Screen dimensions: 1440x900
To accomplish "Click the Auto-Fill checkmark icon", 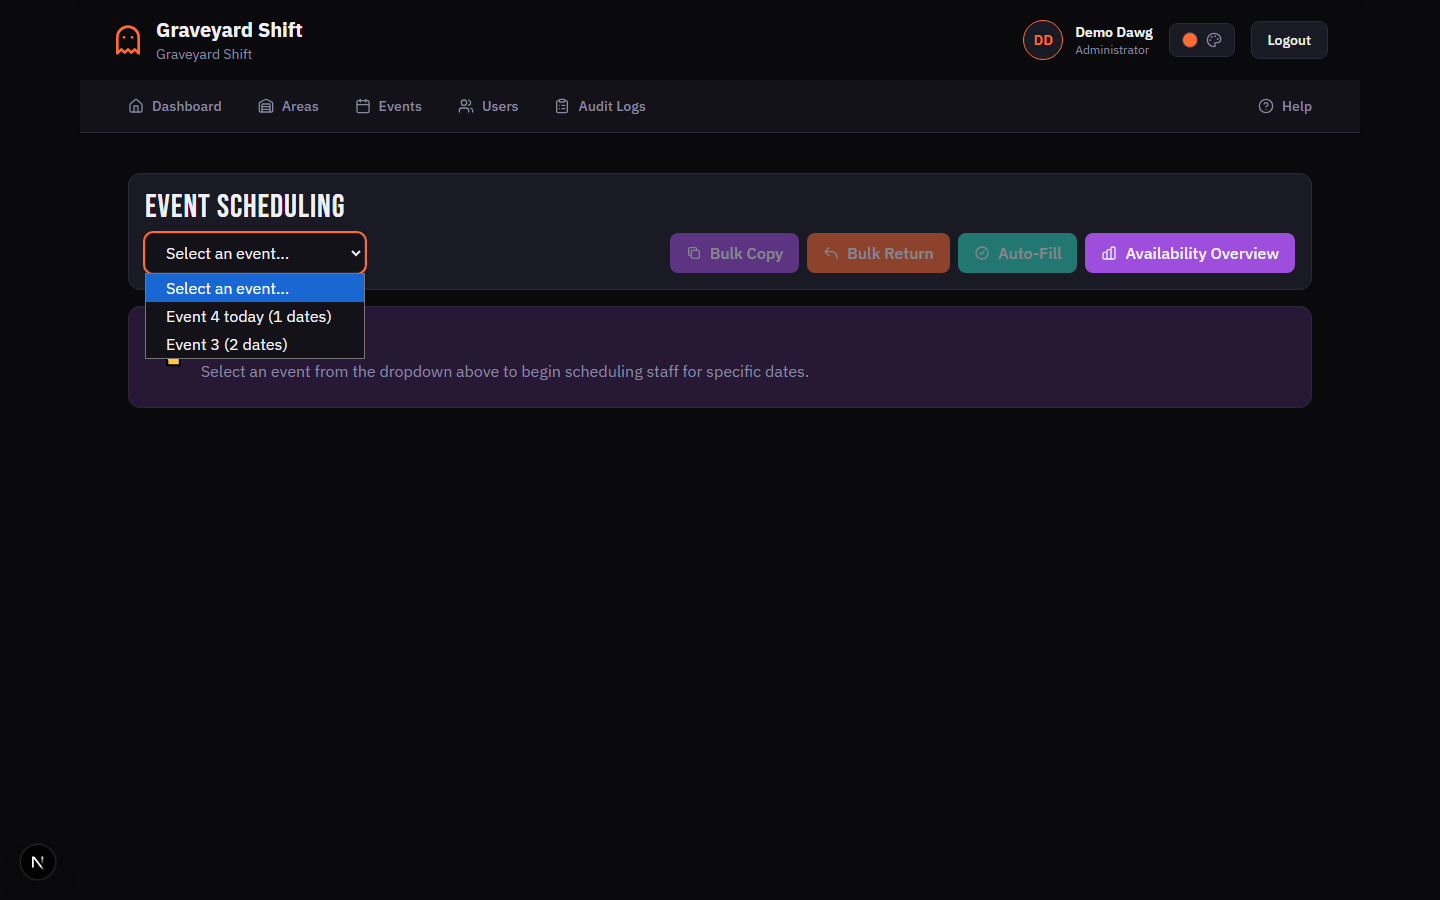I will tap(983, 253).
